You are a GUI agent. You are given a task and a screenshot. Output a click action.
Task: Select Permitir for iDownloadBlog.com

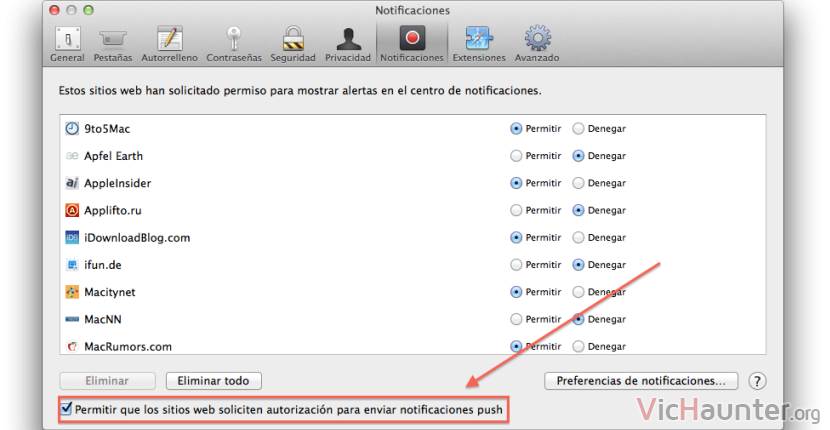click(x=516, y=238)
